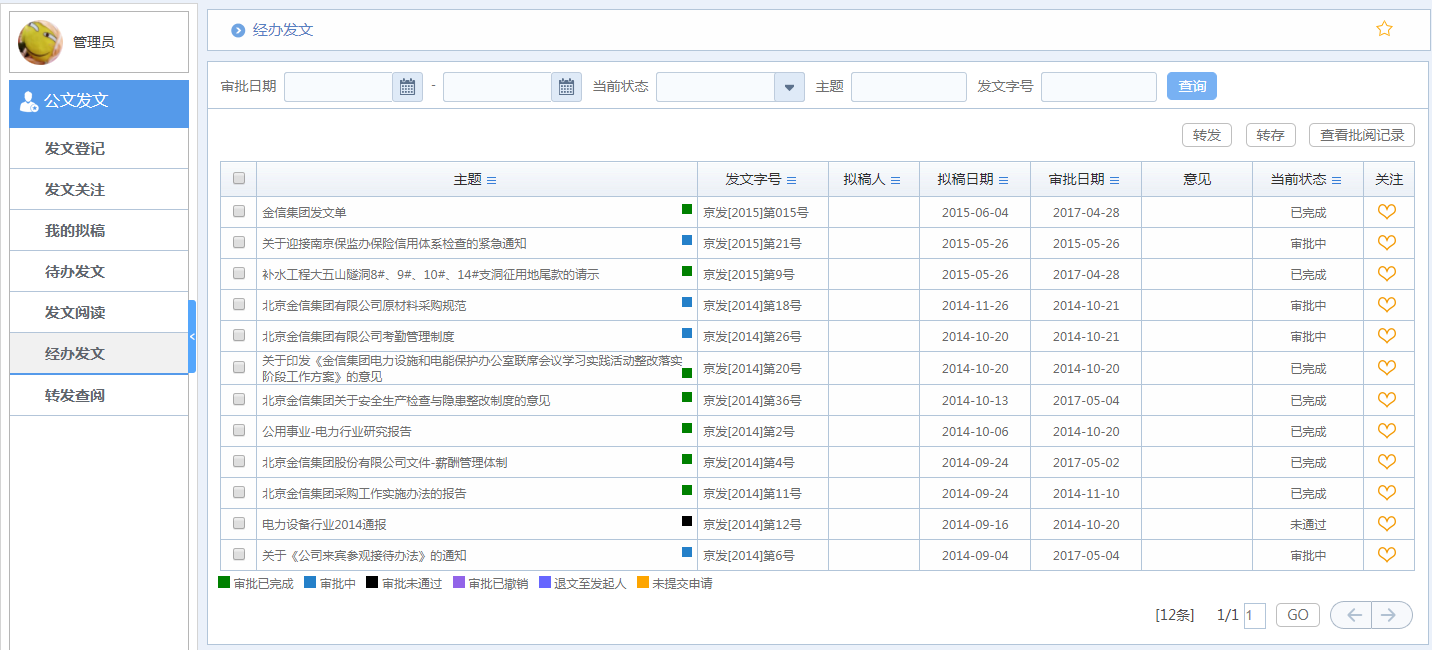The height and width of the screenshot is (650, 1432).
Task: Click the green 审批已完成 legend swatch
Action: point(226,582)
